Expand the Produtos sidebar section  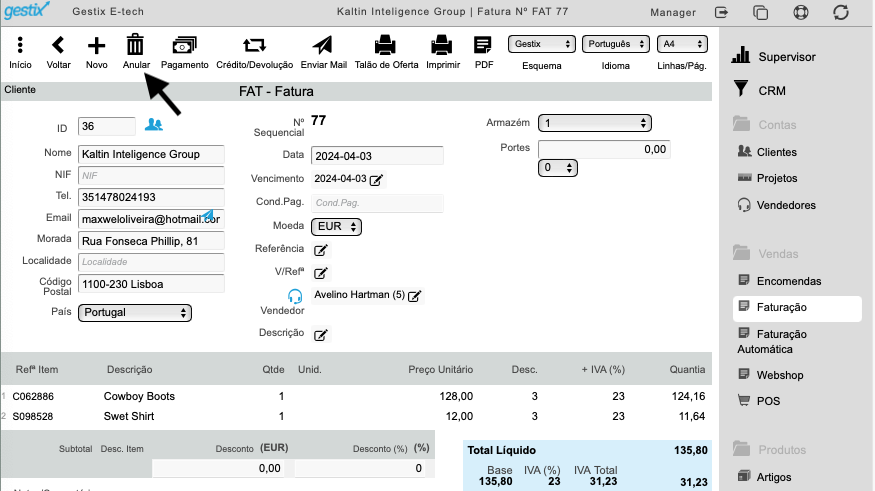[781, 450]
